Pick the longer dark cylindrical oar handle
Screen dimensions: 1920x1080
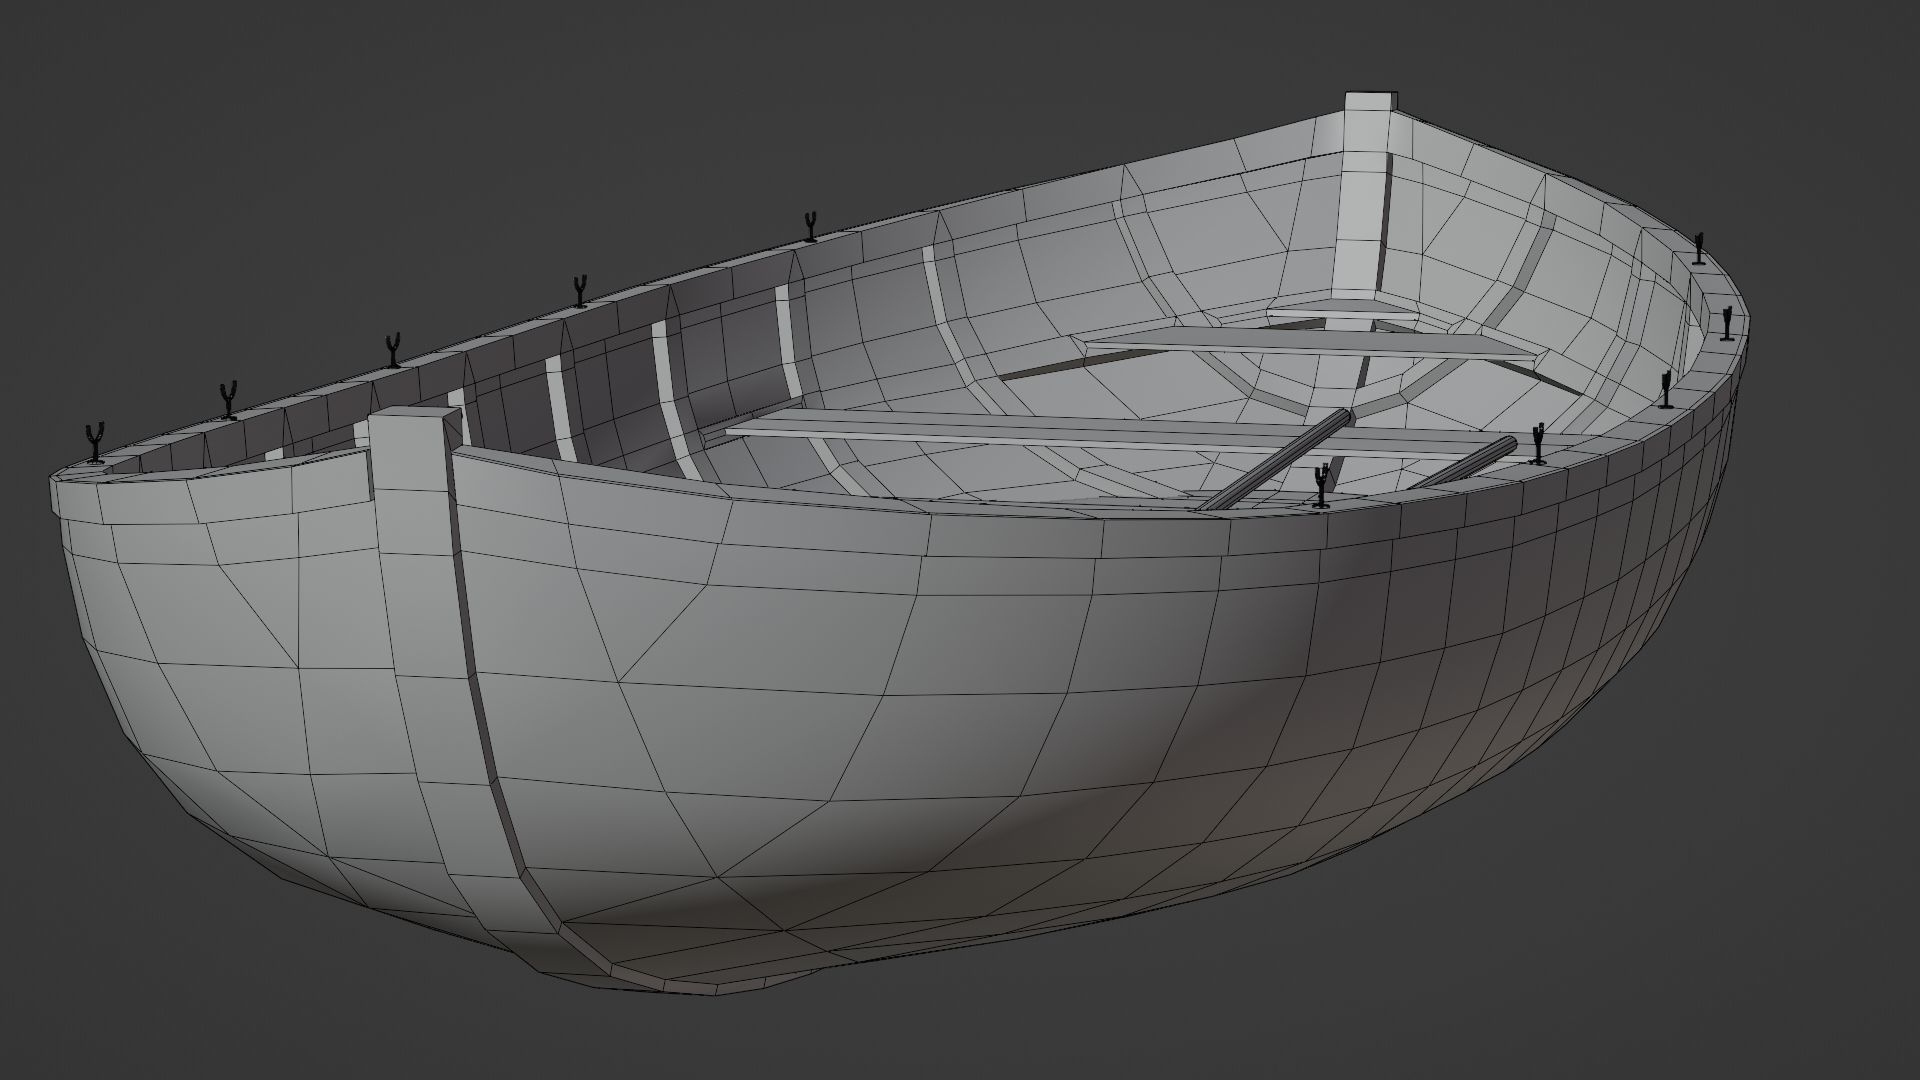[x=1276, y=460]
